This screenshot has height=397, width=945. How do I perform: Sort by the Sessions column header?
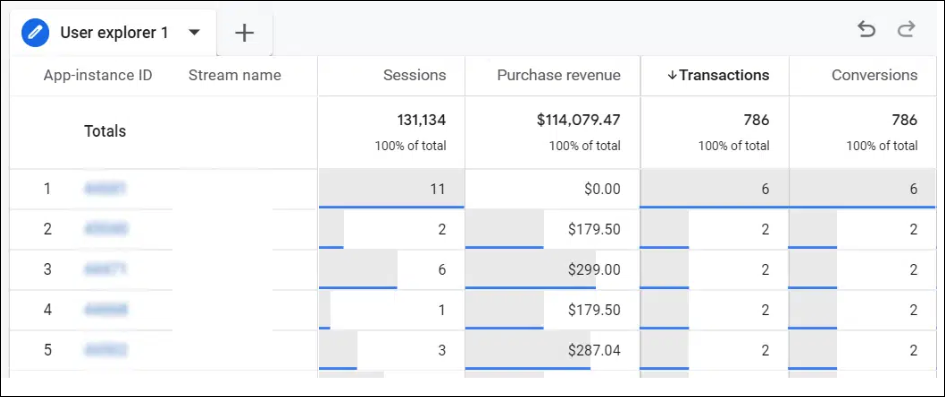point(415,75)
